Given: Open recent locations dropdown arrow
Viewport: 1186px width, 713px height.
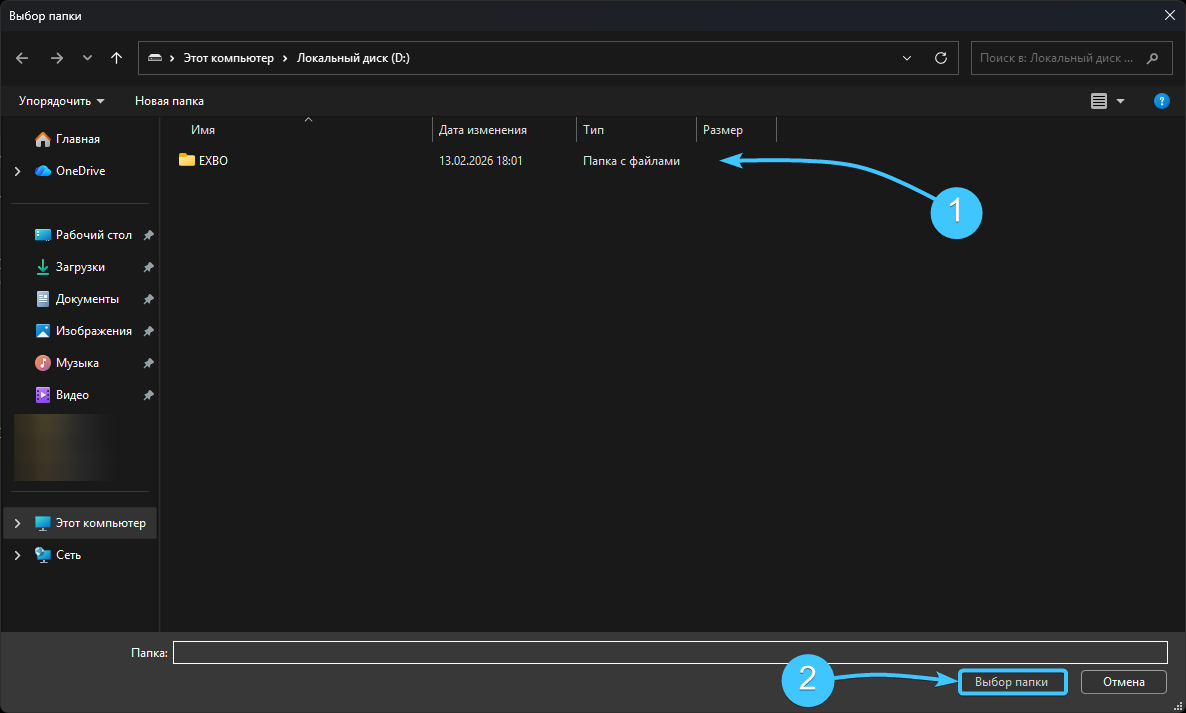Looking at the screenshot, I should (x=87, y=58).
